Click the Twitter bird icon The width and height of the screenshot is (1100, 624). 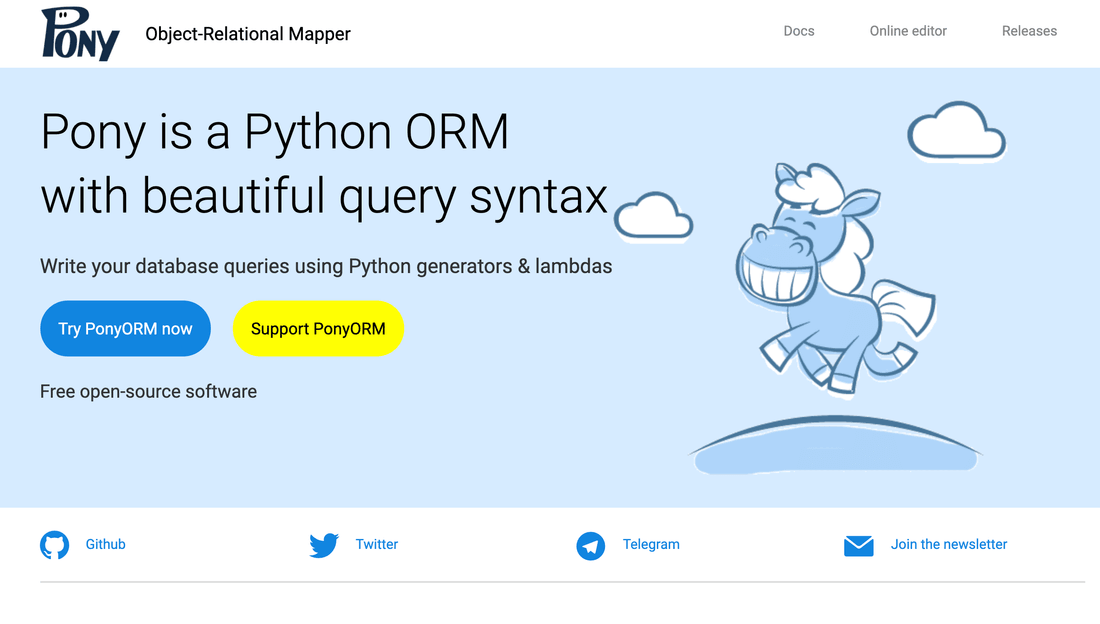(x=324, y=545)
